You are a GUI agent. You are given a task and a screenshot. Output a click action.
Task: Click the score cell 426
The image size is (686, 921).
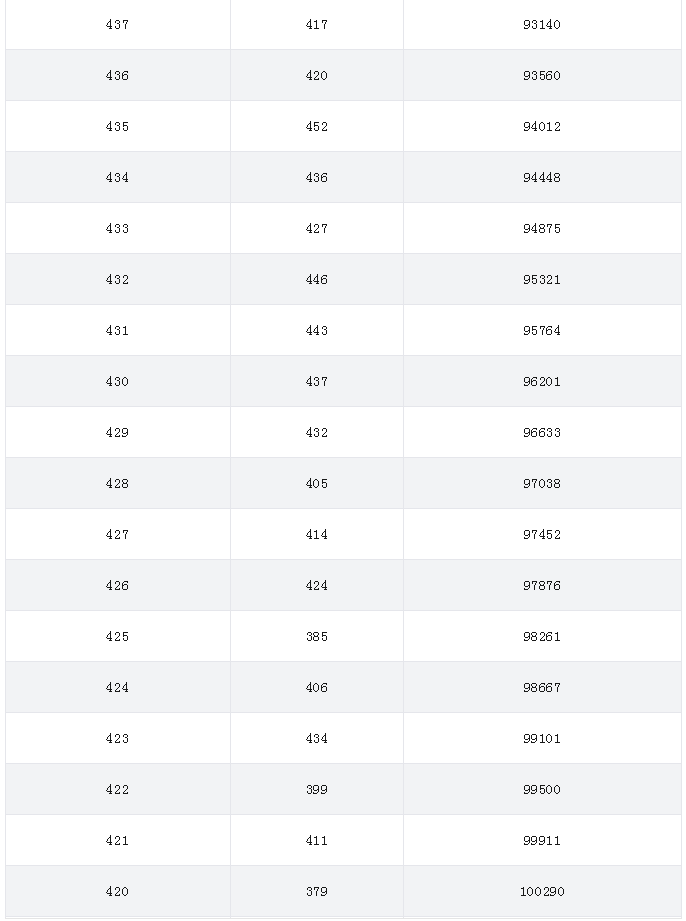tap(117, 586)
